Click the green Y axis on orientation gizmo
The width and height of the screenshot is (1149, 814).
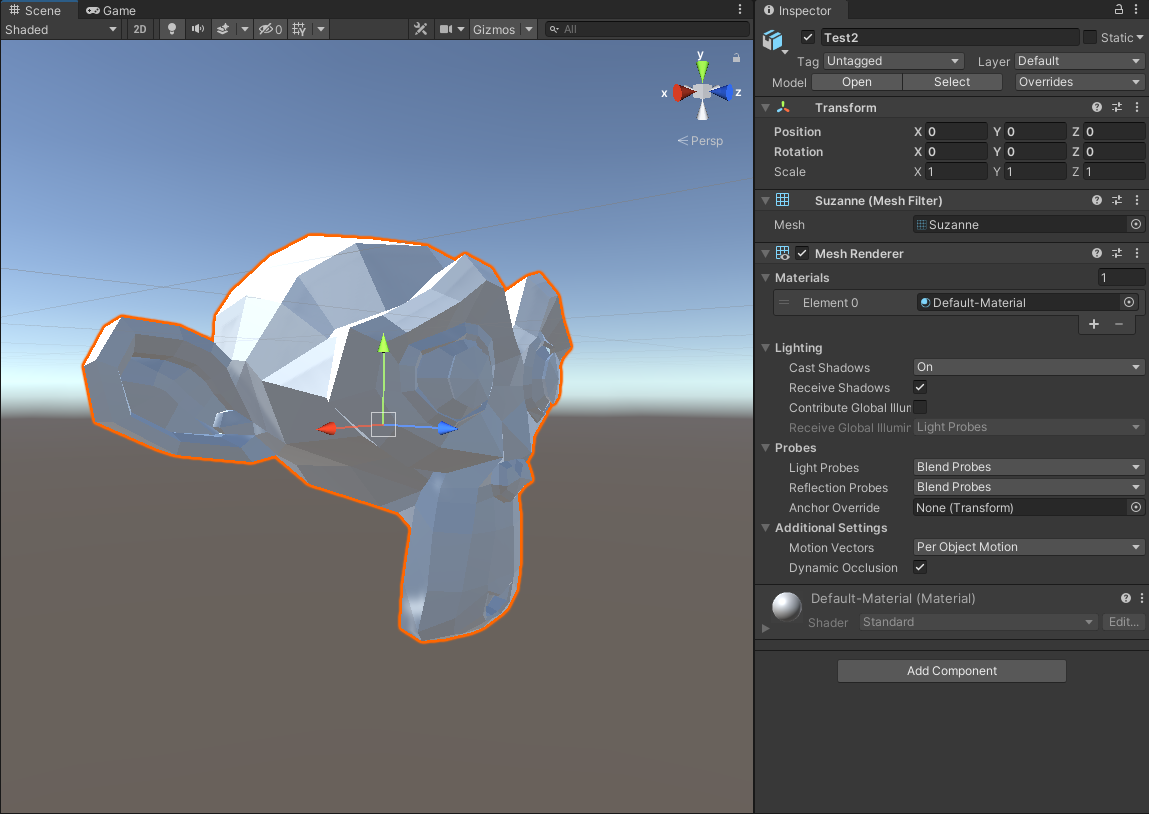click(703, 70)
